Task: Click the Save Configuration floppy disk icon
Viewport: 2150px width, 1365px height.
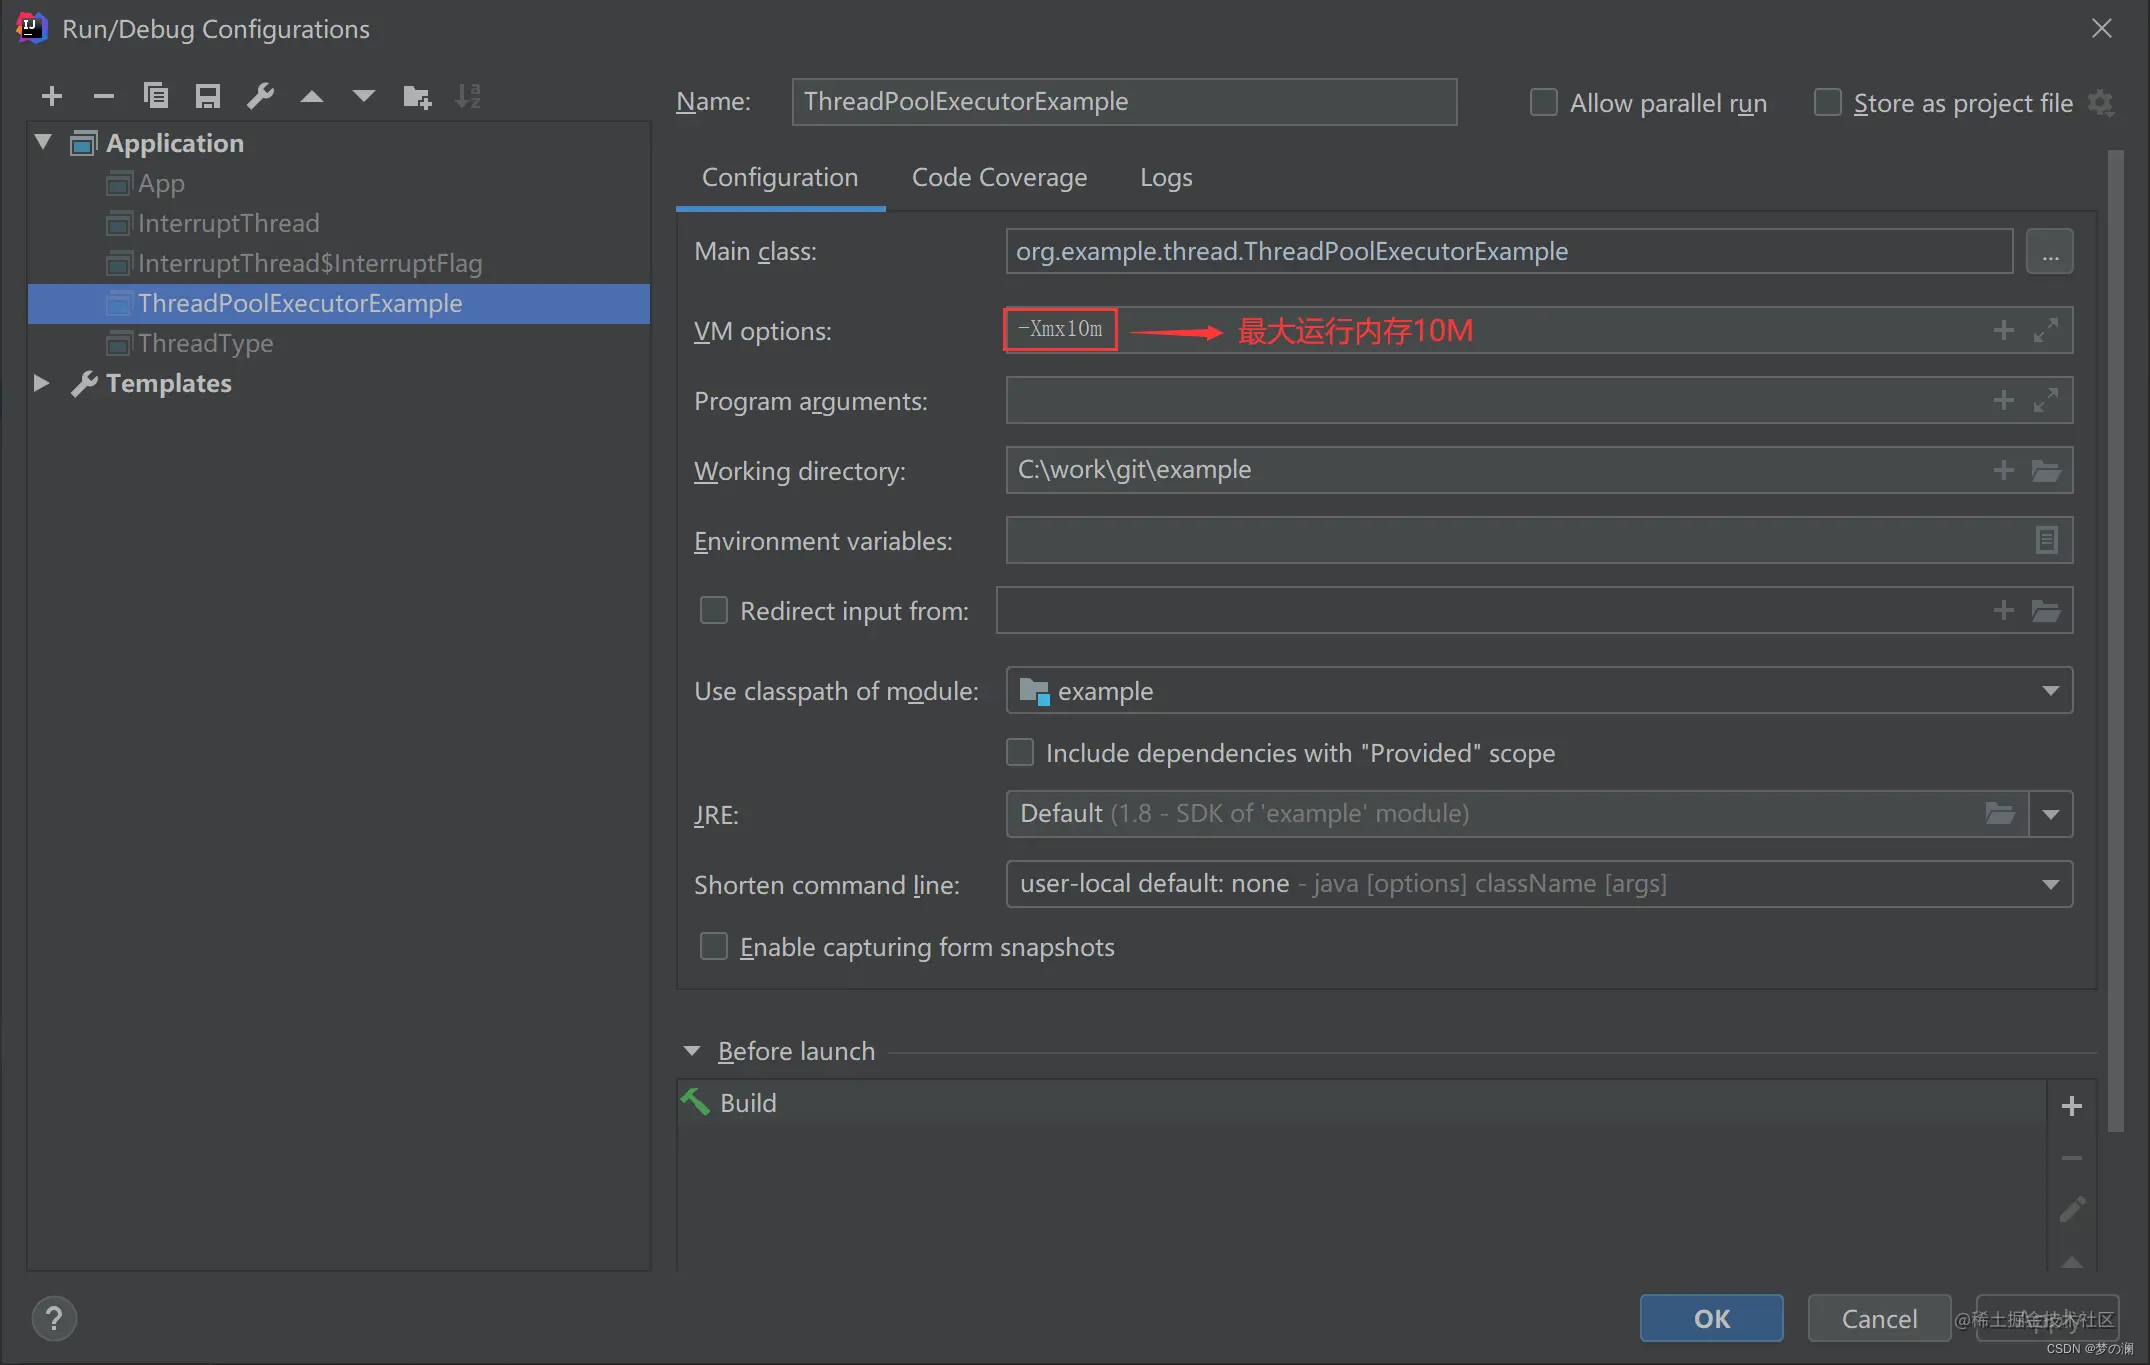Action: [208, 96]
